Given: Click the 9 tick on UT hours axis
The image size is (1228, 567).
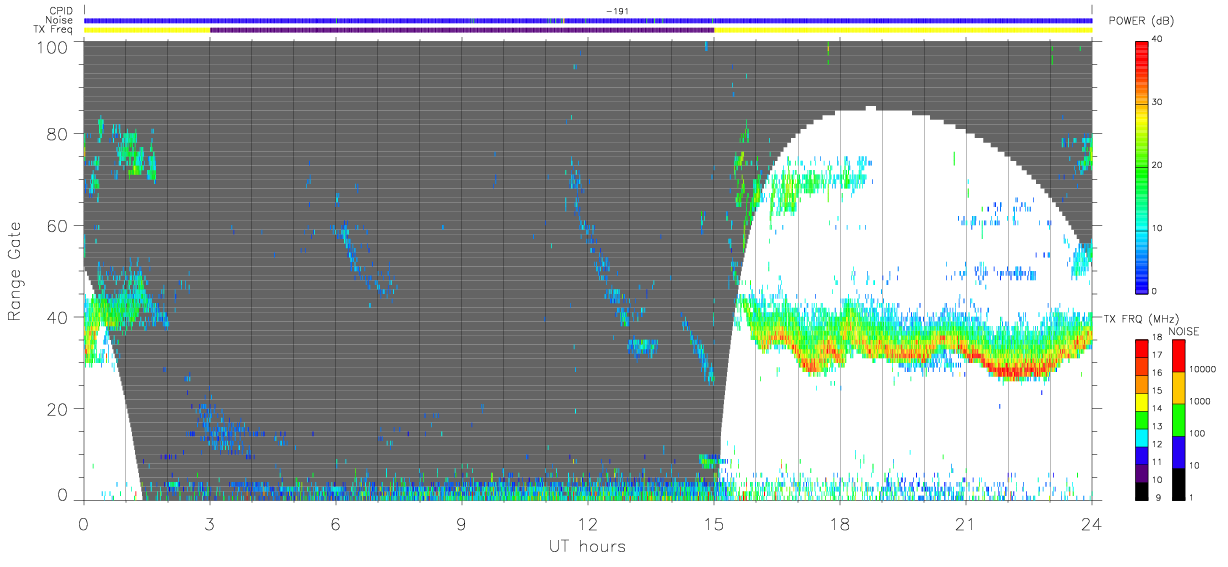Looking at the screenshot, I should (x=462, y=523).
